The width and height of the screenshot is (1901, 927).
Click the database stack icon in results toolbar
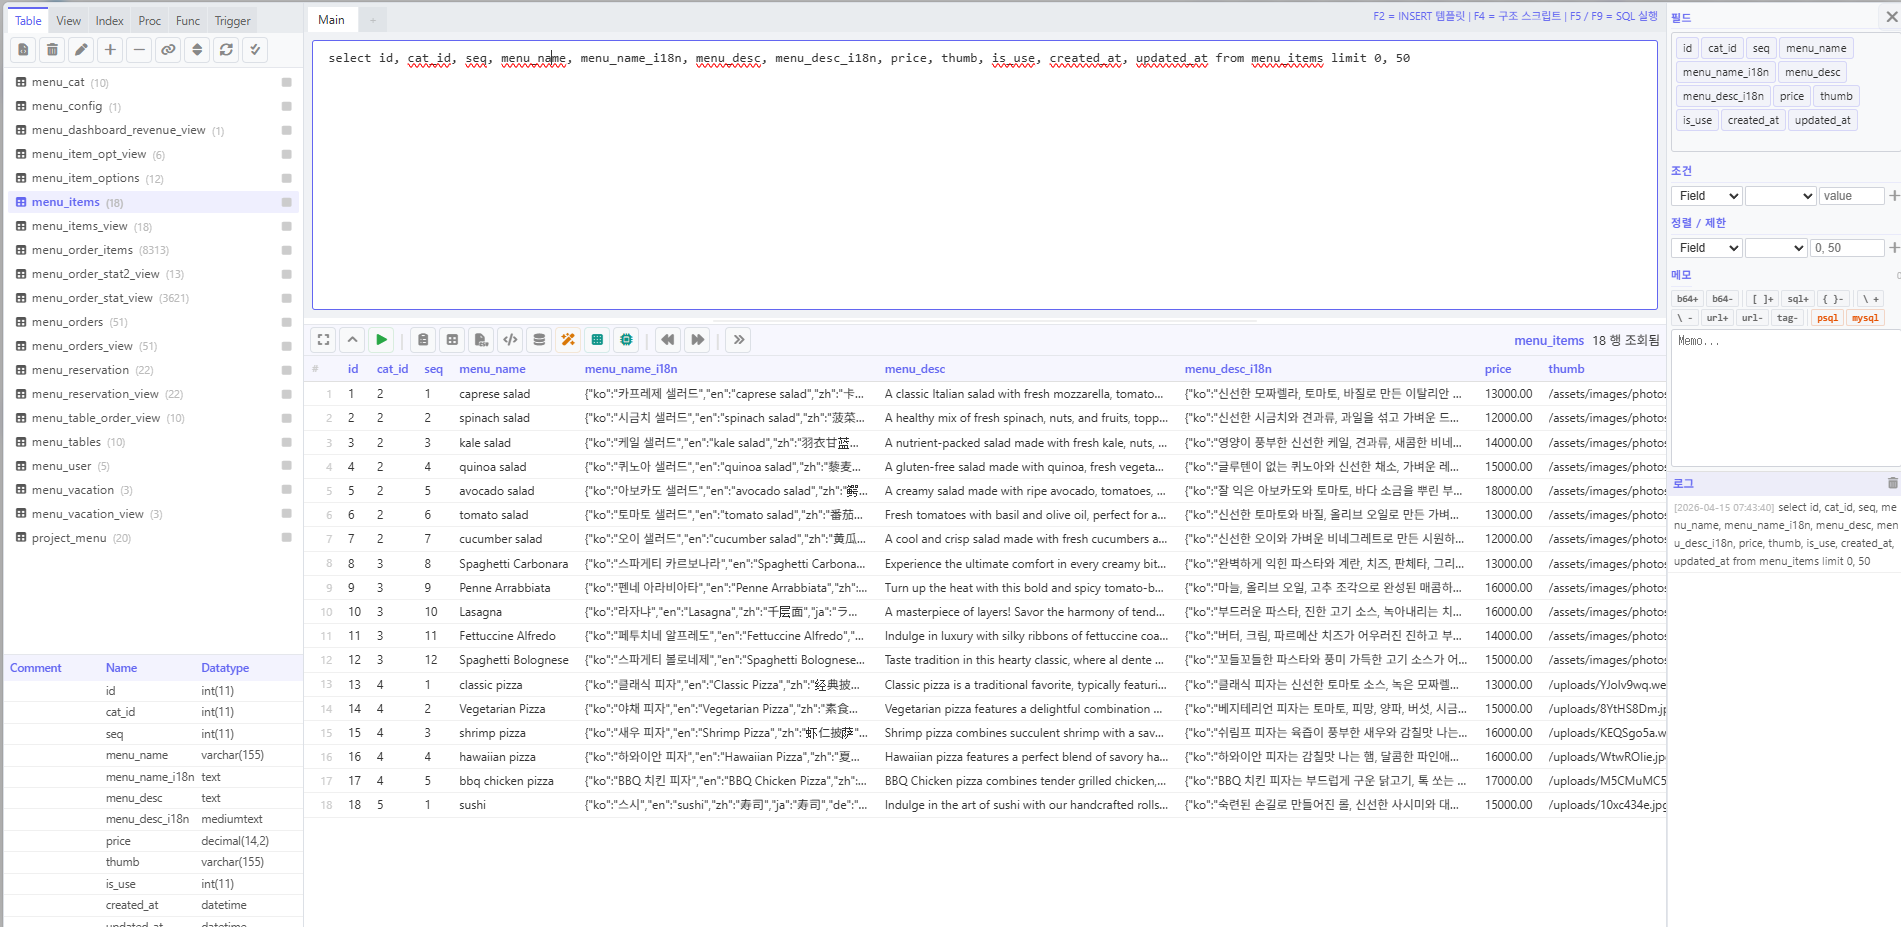539,339
